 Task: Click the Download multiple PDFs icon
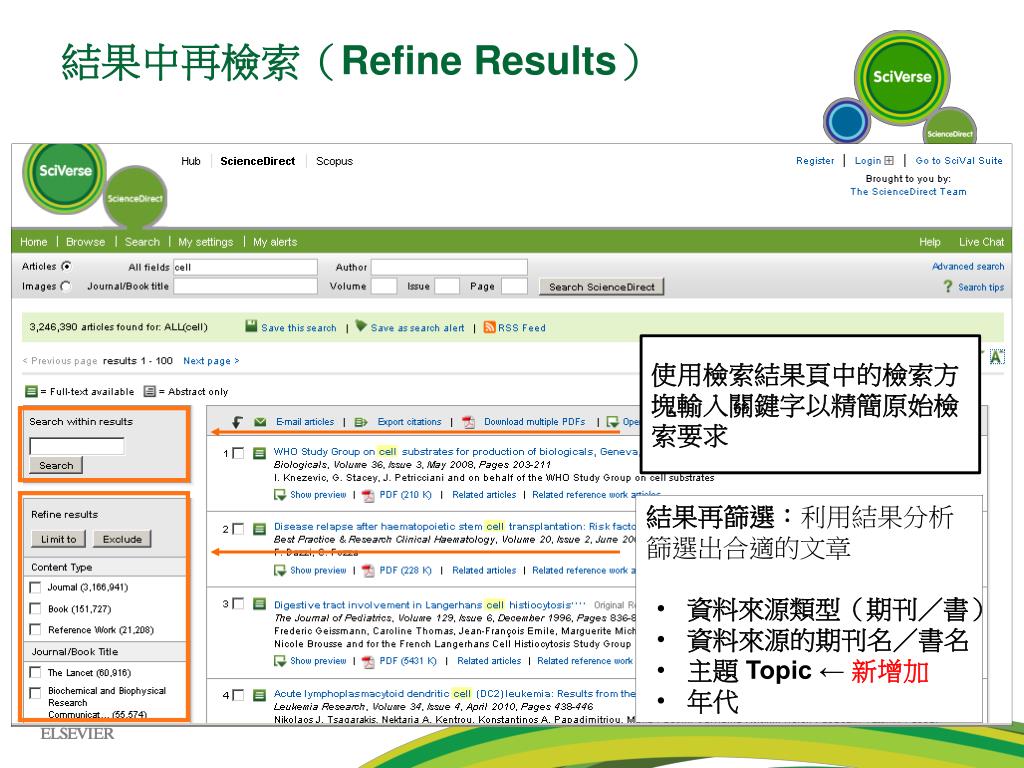468,422
